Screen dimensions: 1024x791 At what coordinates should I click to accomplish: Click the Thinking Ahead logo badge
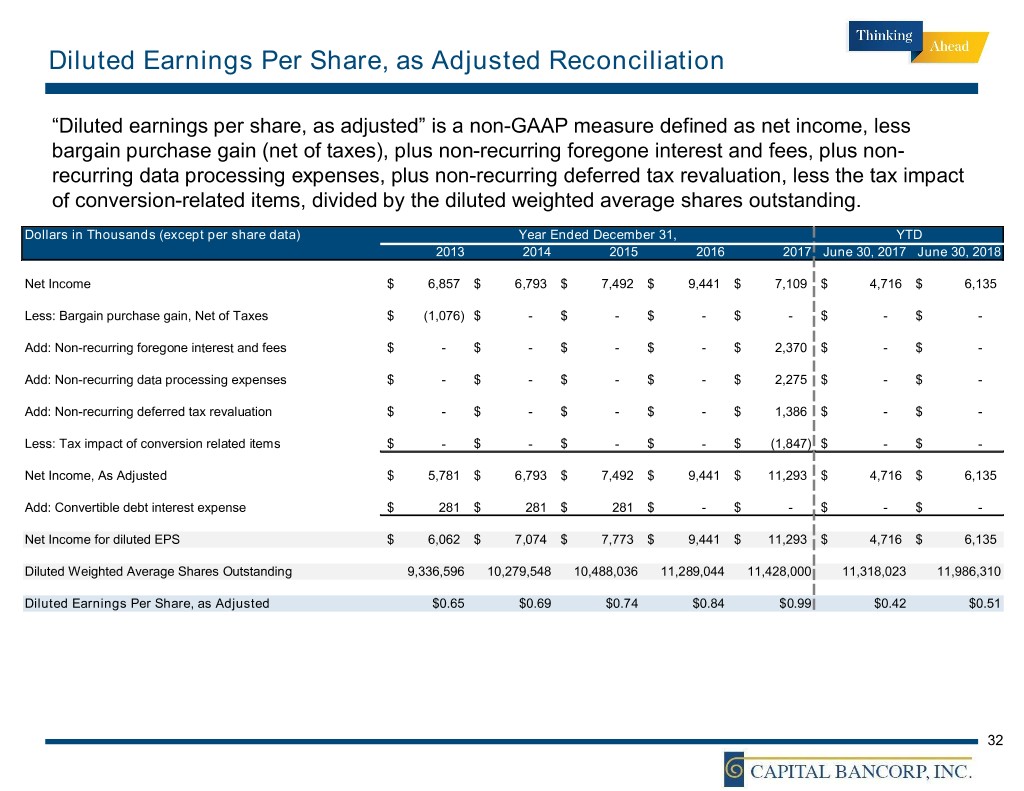pos(919,43)
